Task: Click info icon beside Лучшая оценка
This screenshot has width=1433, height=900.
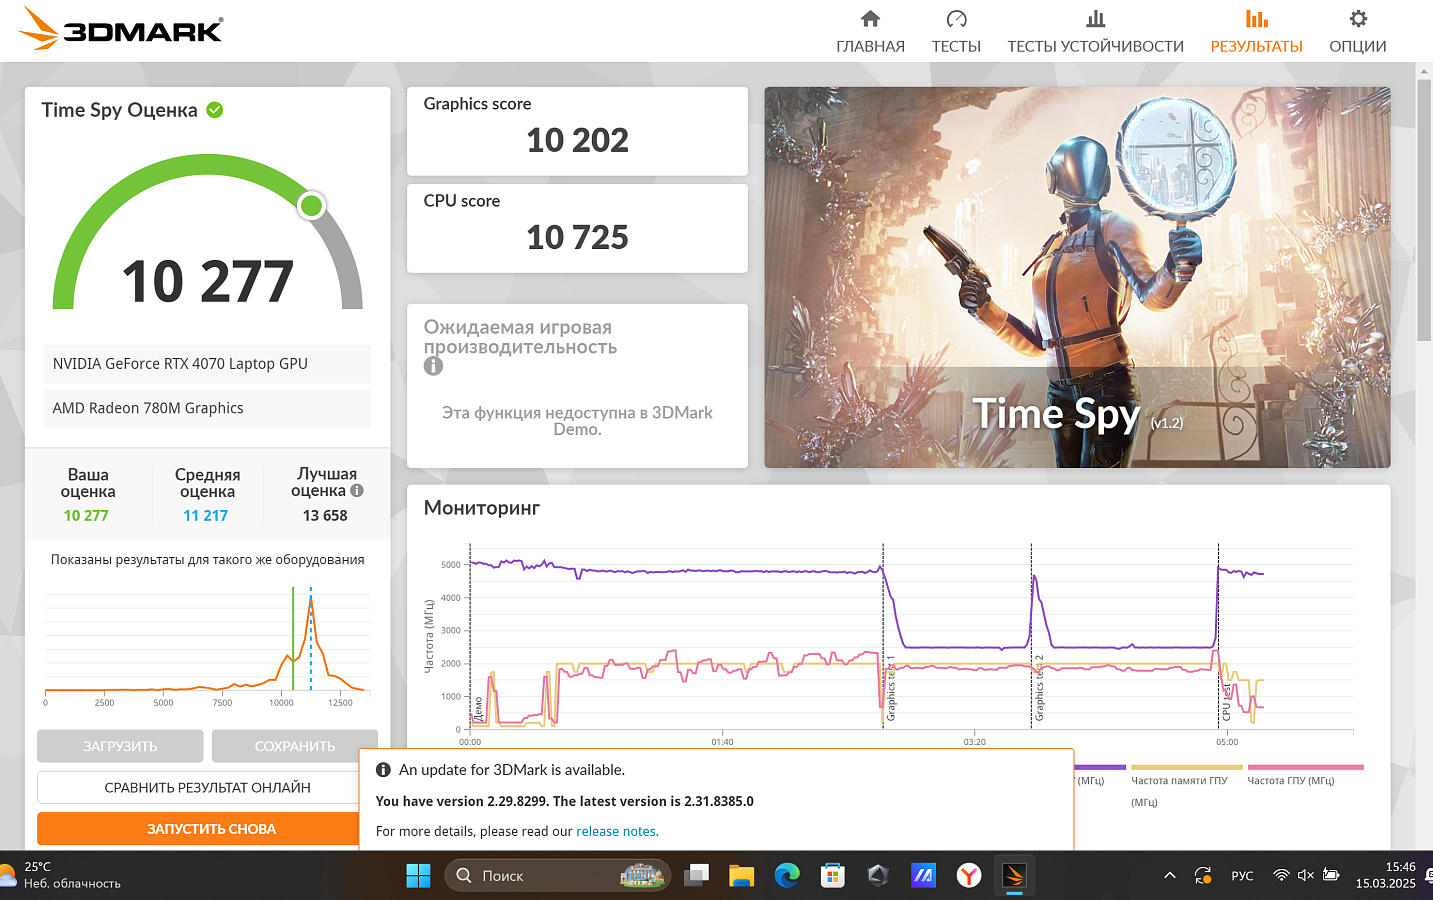Action: pyautogui.click(x=357, y=491)
